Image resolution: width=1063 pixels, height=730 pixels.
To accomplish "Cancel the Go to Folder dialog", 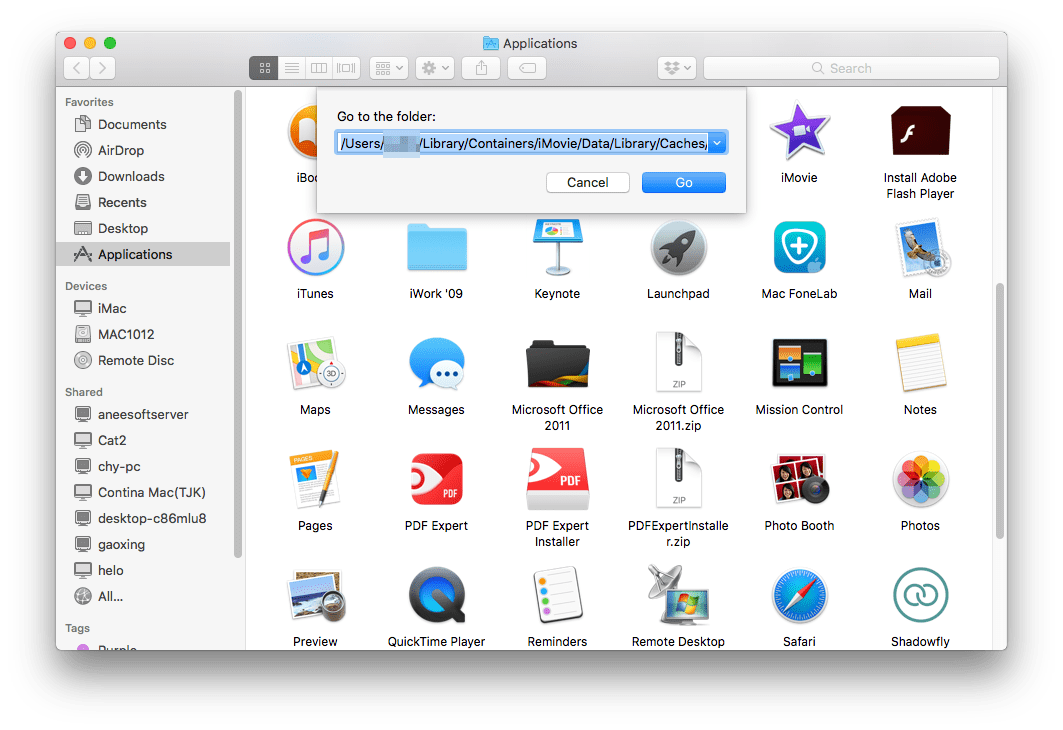I will click(x=587, y=182).
